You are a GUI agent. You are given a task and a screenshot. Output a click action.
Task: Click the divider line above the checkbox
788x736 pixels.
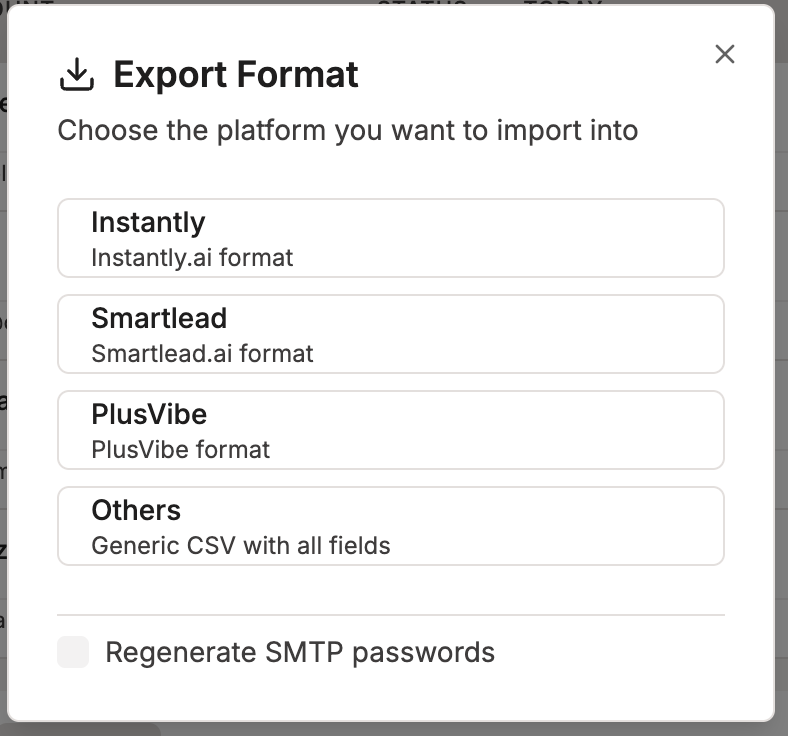[x=391, y=614]
